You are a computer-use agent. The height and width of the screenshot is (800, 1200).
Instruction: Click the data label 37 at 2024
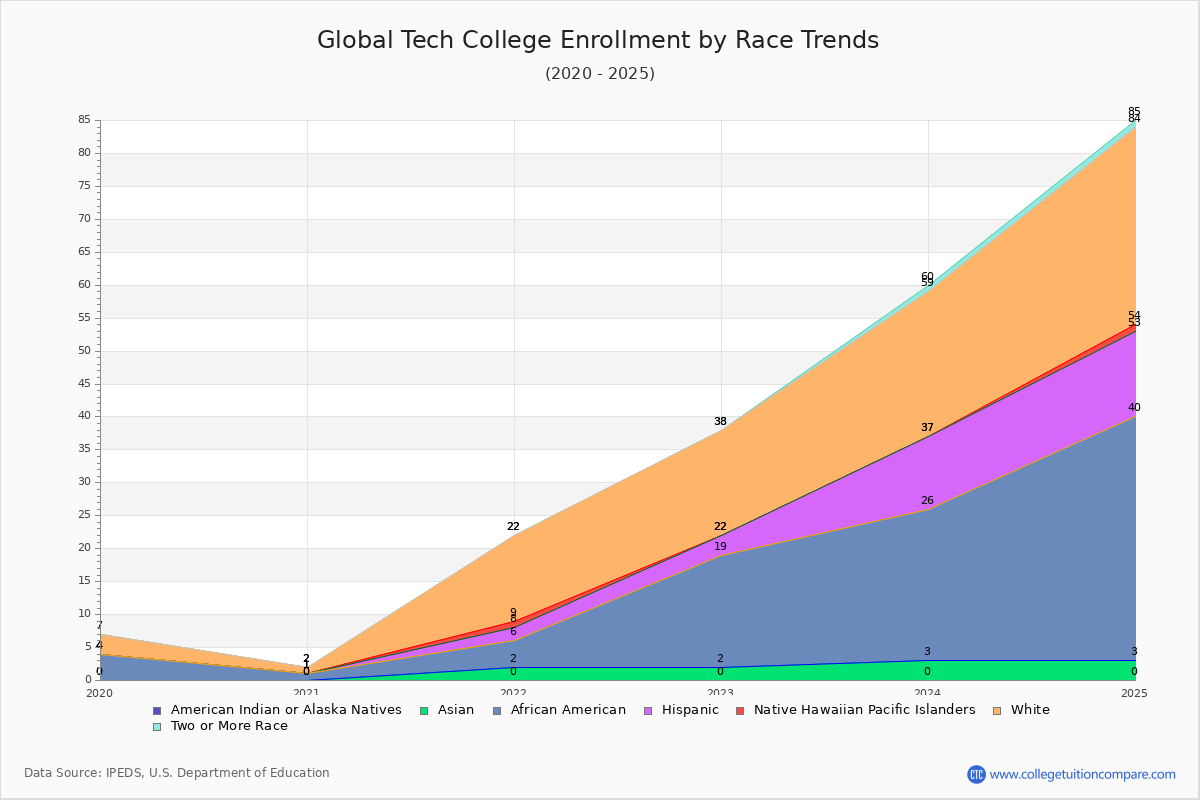pyautogui.click(x=927, y=428)
